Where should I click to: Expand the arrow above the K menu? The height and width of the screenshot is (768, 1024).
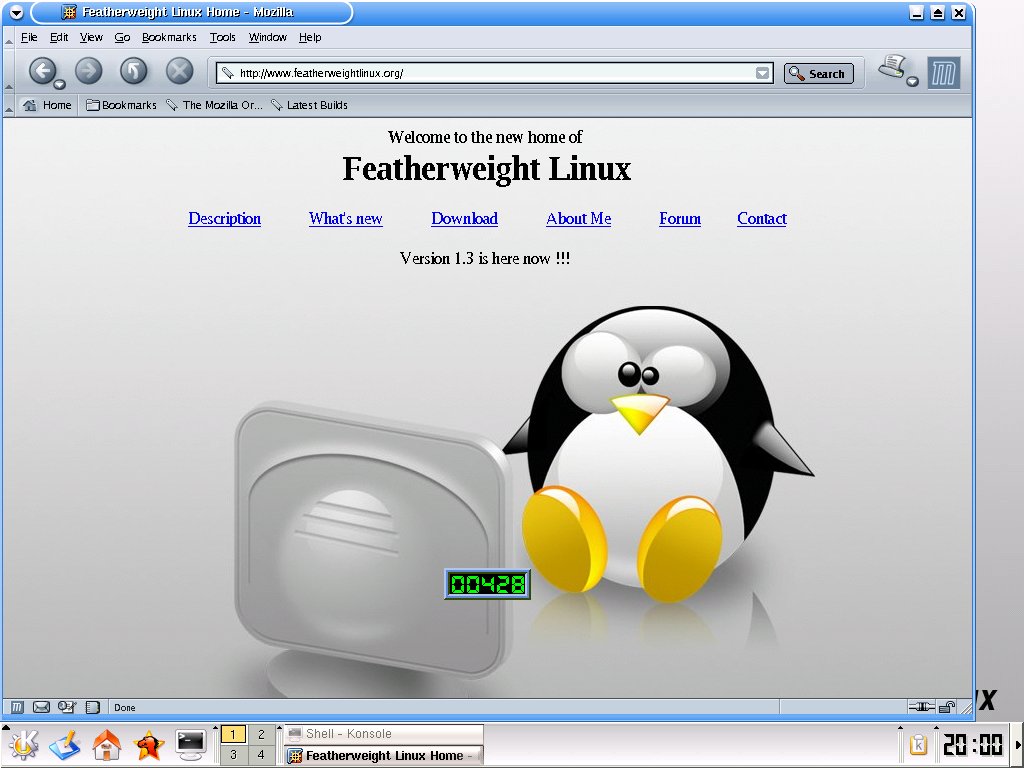coord(6,726)
